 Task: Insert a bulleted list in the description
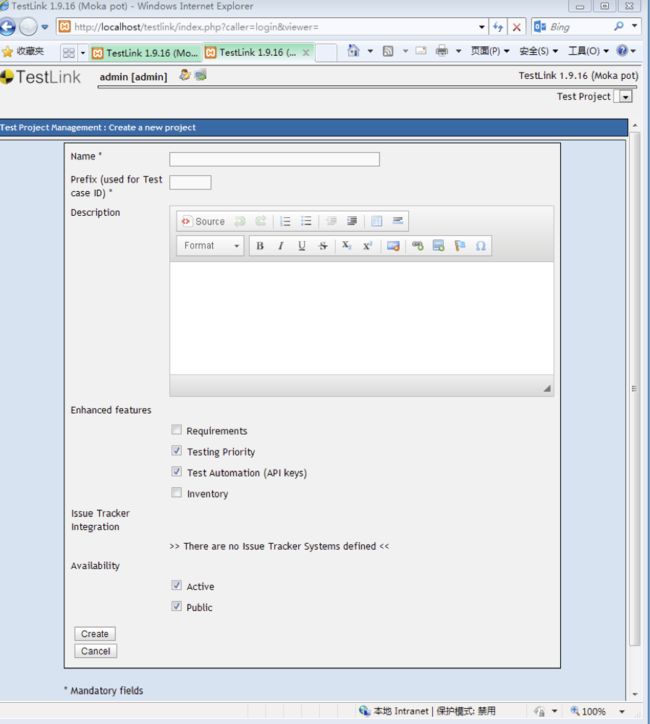[306, 221]
